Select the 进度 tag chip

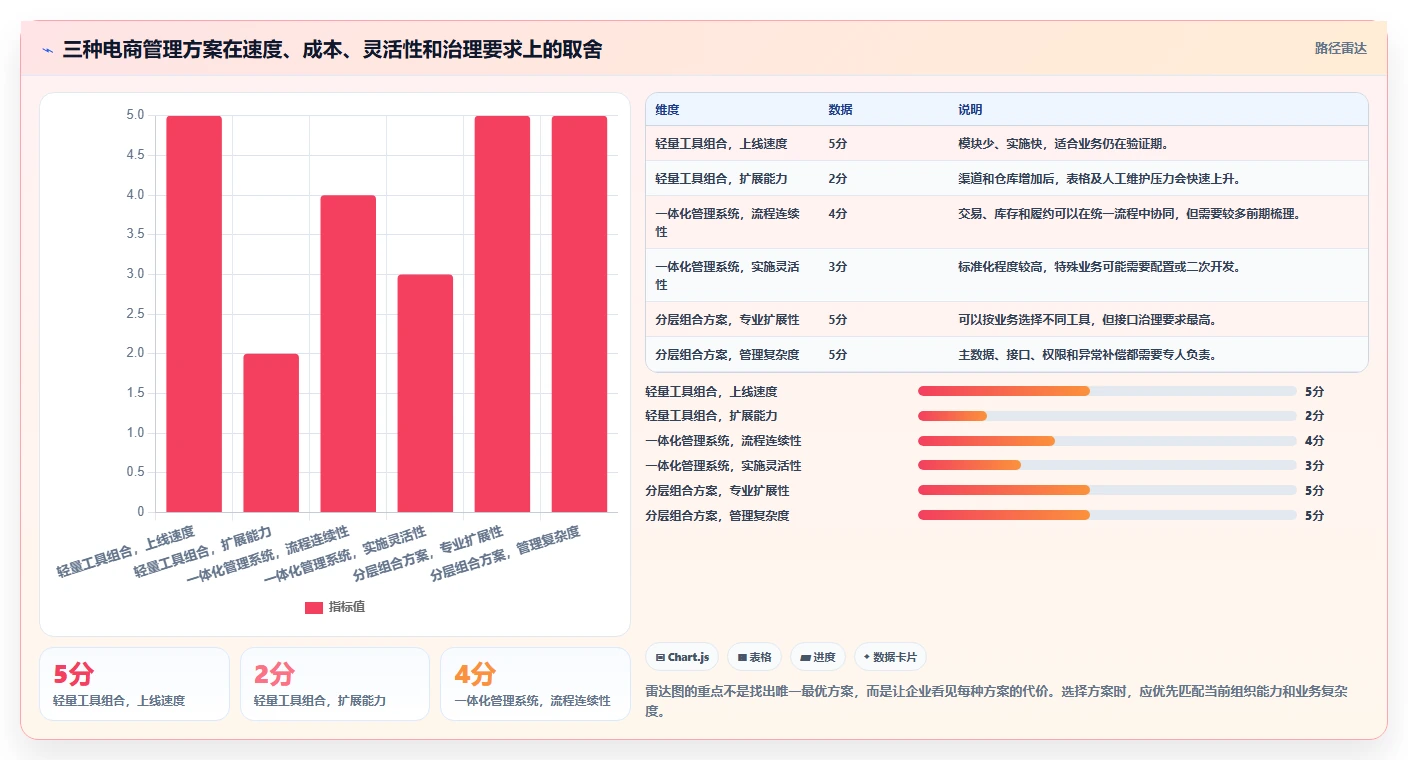coord(817,657)
